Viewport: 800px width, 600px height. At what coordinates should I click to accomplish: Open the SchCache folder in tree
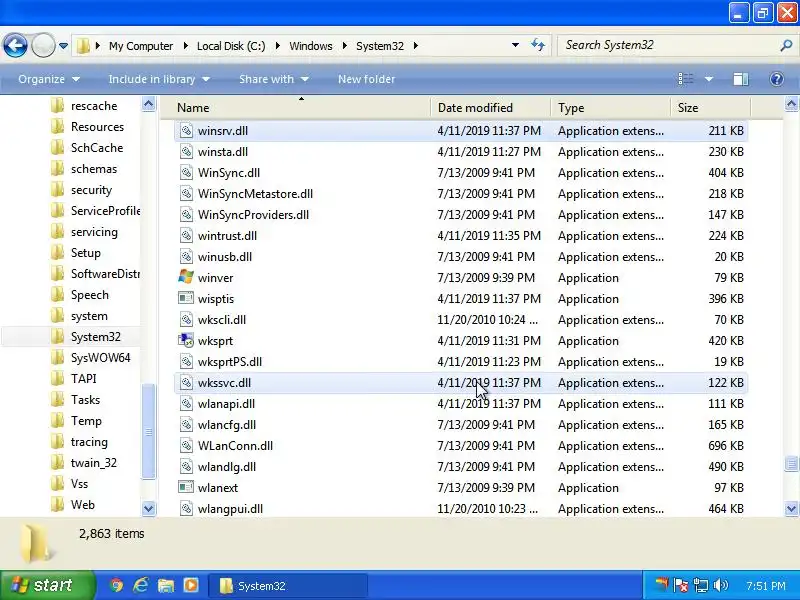(x=97, y=148)
